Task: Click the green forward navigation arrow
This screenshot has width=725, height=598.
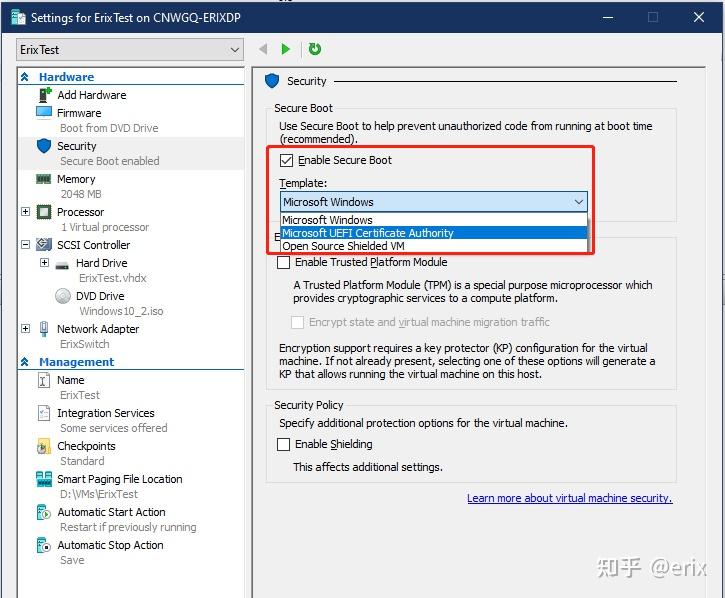Action: (x=285, y=49)
